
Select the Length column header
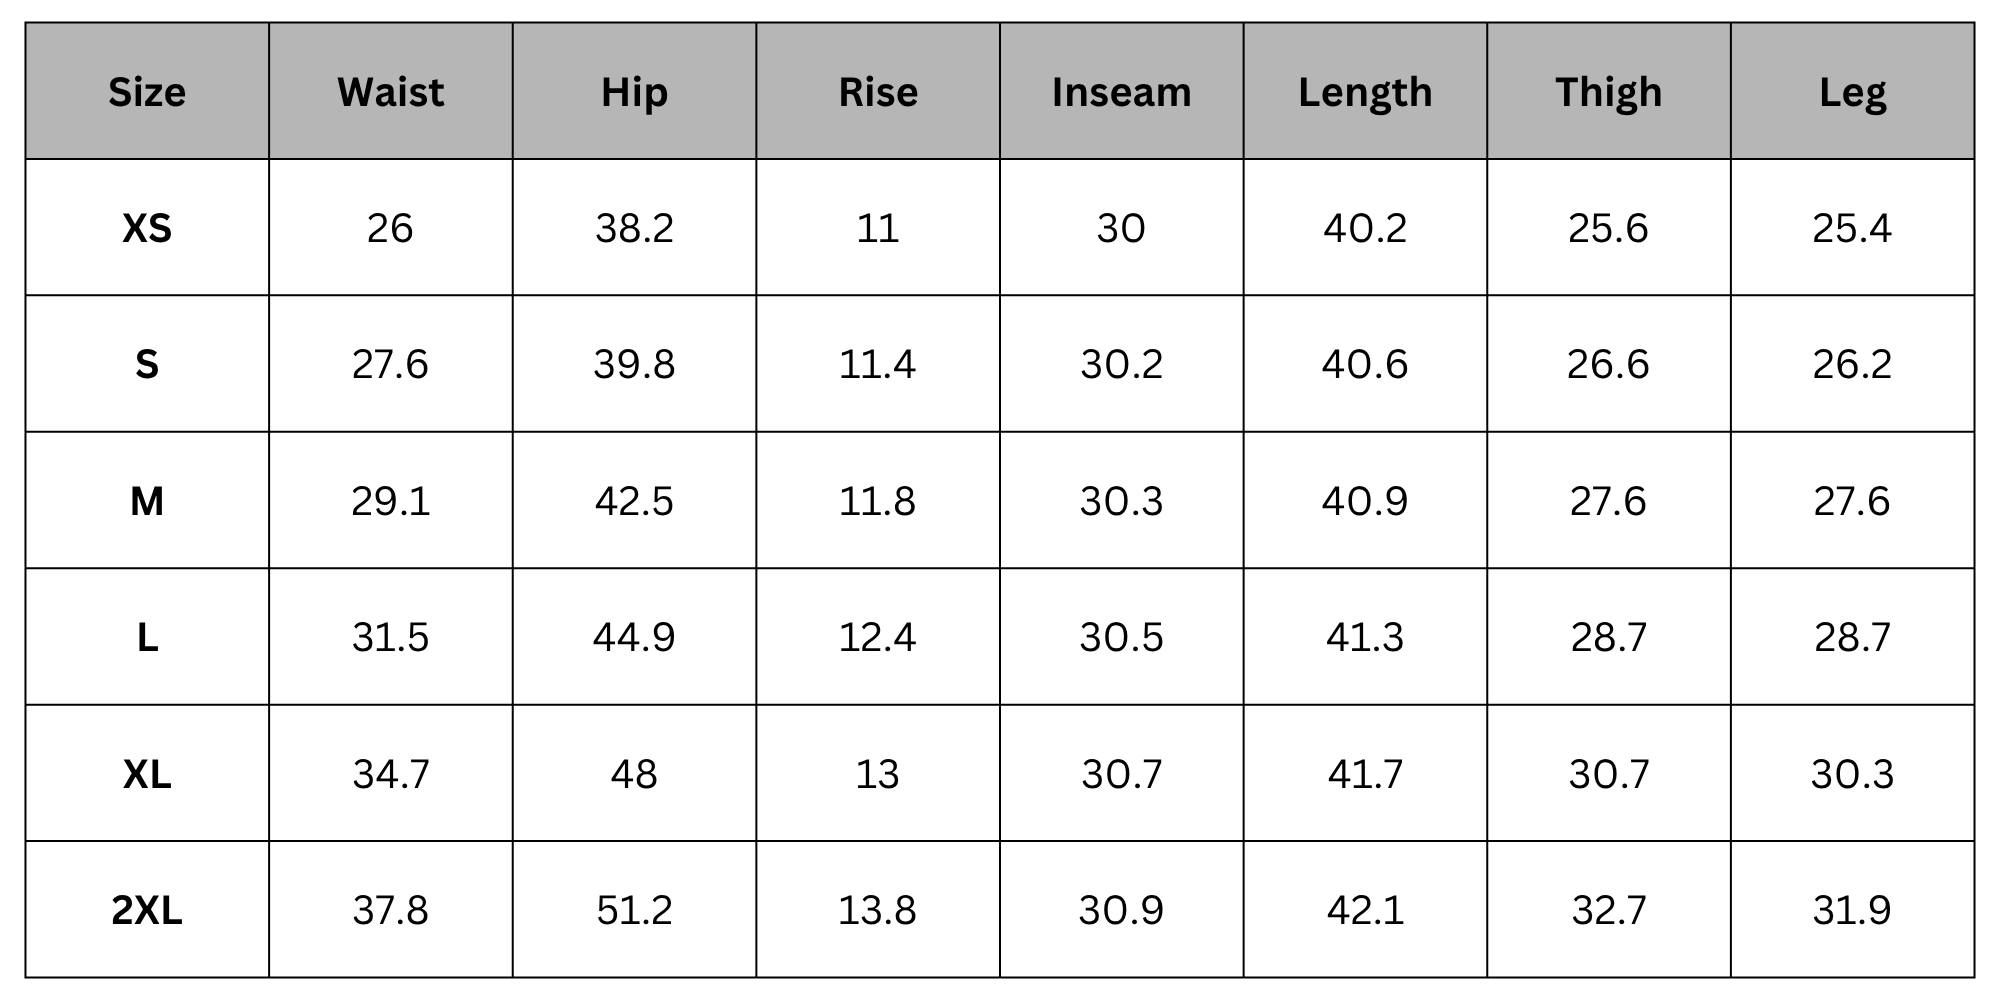click(1365, 92)
